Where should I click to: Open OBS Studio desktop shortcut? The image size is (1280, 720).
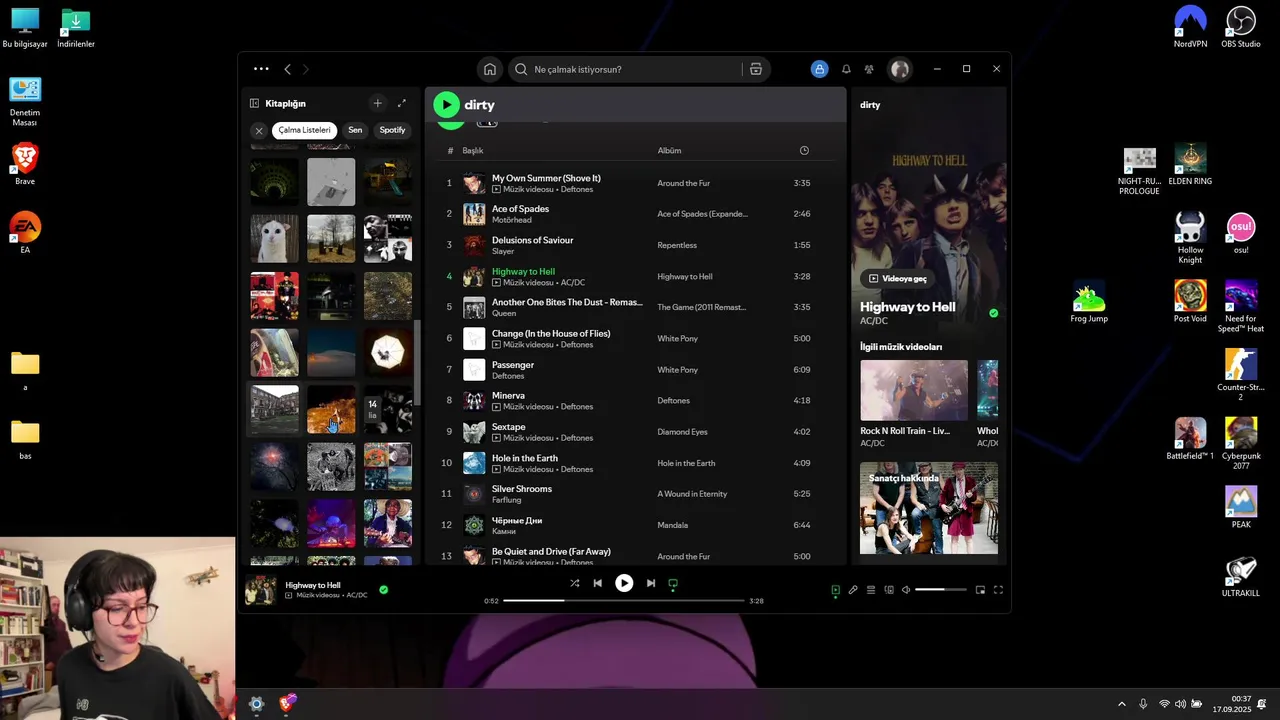click(1241, 27)
